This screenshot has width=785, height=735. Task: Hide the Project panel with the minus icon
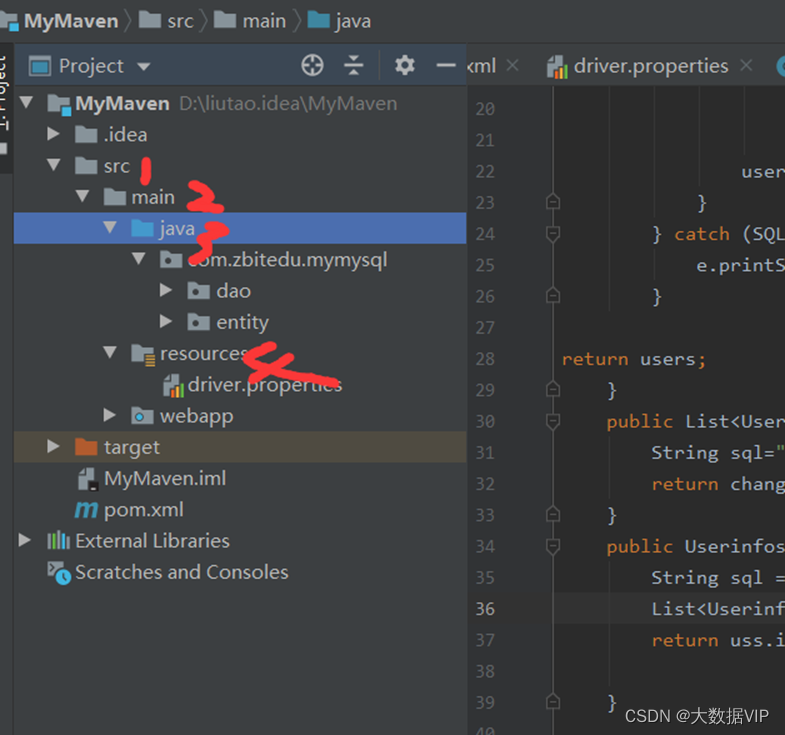coord(446,66)
